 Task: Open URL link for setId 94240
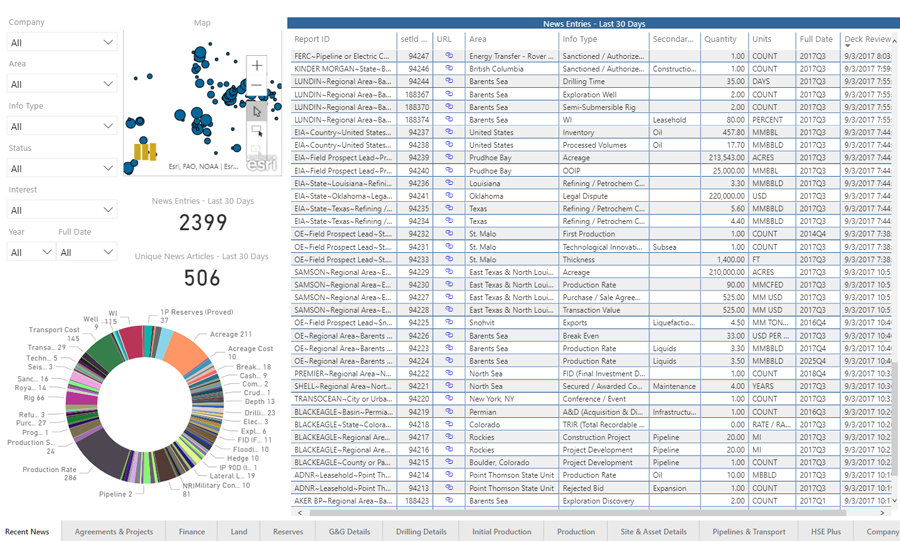coord(449,170)
